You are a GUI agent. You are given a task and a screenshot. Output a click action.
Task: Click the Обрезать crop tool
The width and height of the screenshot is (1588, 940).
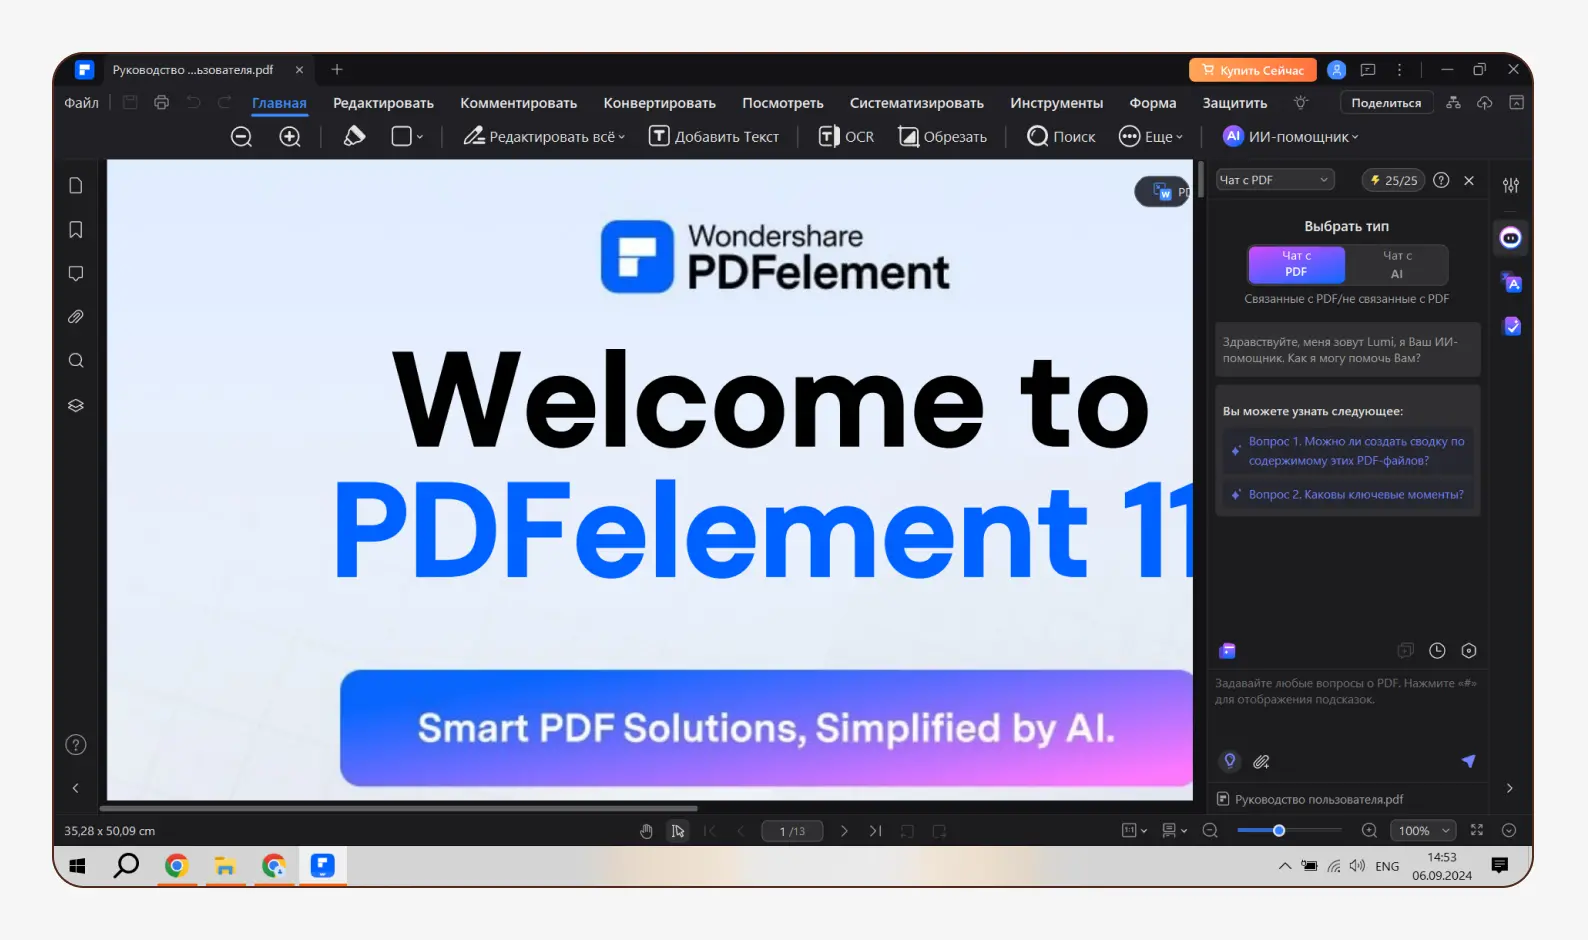(x=942, y=137)
